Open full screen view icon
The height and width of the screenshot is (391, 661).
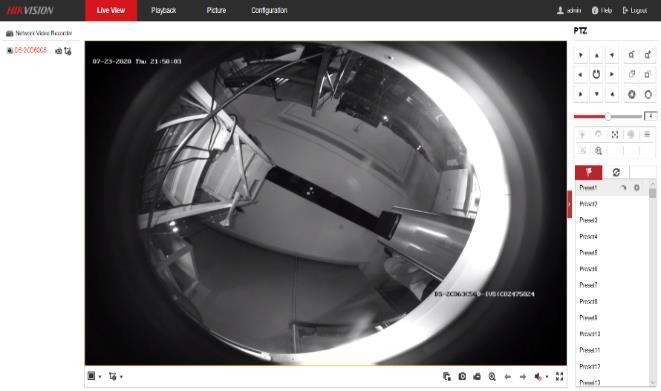point(559,376)
